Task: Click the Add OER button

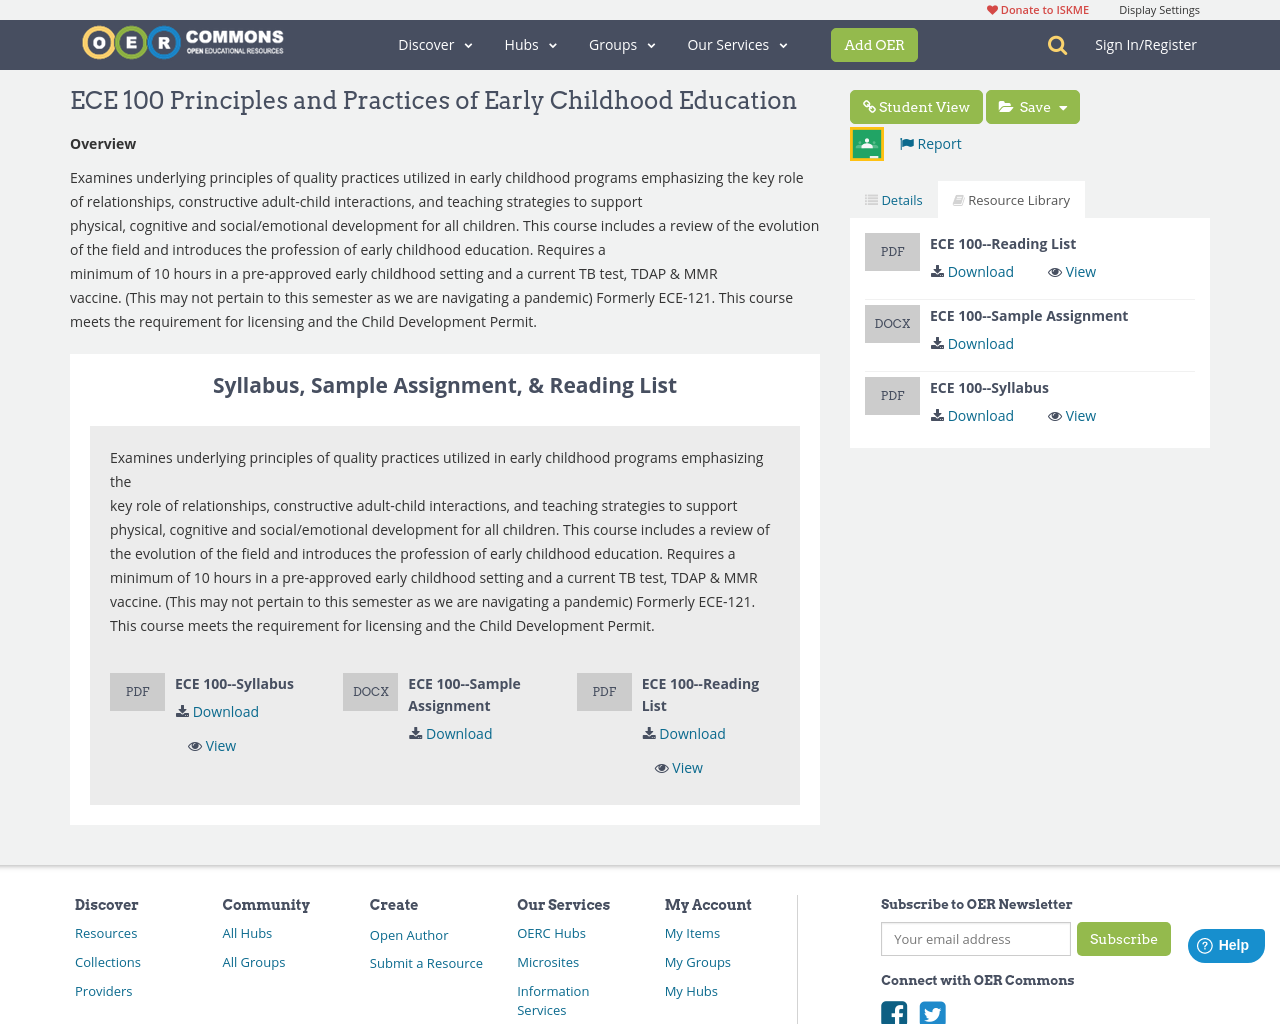Action: click(x=874, y=45)
